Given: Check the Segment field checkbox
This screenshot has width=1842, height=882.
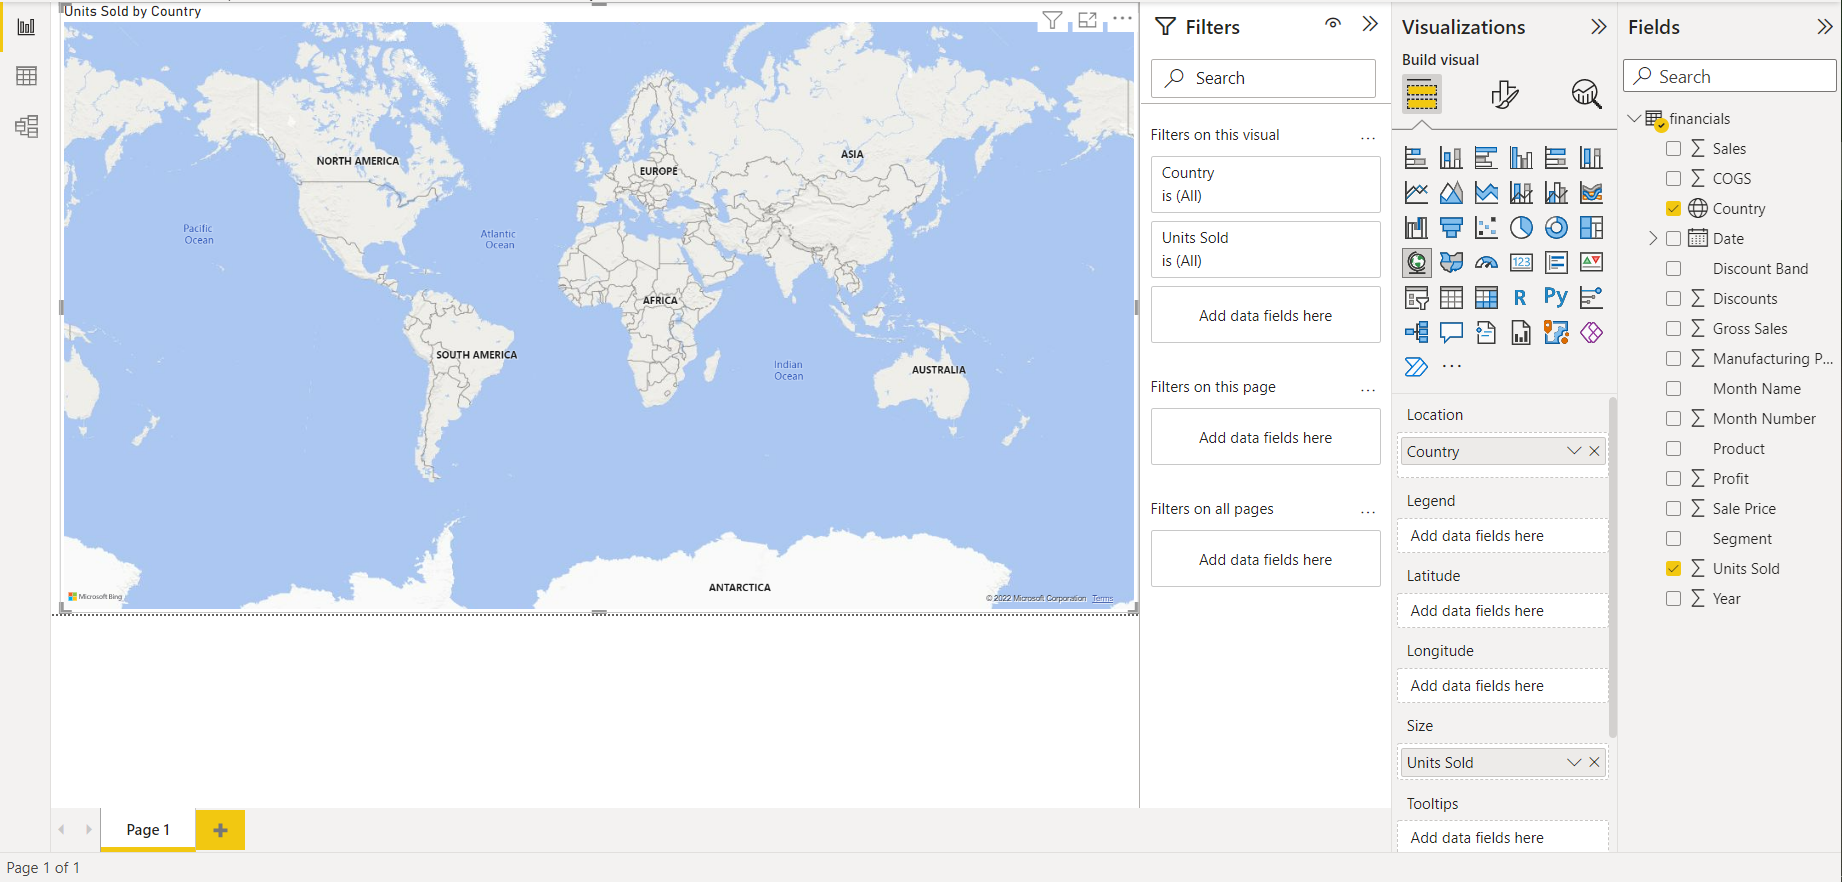Looking at the screenshot, I should [x=1673, y=539].
